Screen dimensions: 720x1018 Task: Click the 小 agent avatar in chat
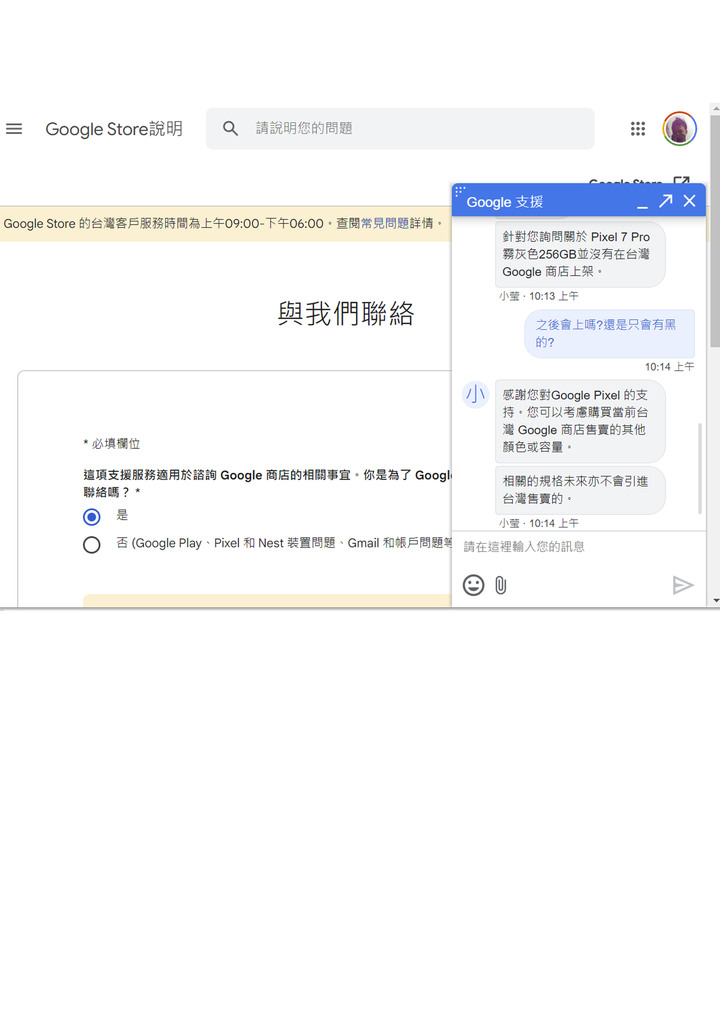pos(475,395)
